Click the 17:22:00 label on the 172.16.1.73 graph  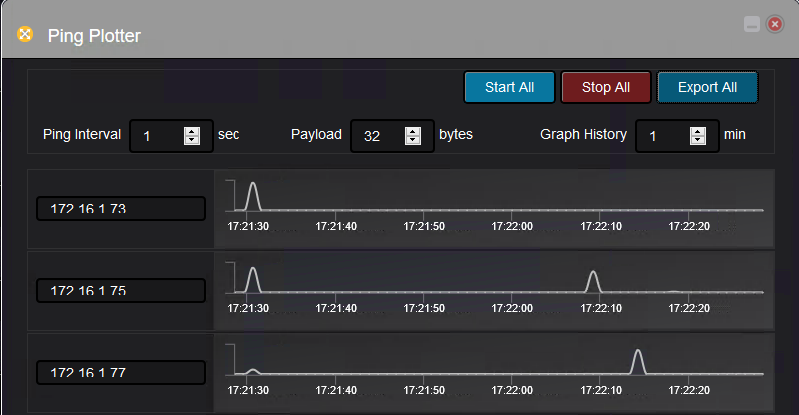click(512, 226)
